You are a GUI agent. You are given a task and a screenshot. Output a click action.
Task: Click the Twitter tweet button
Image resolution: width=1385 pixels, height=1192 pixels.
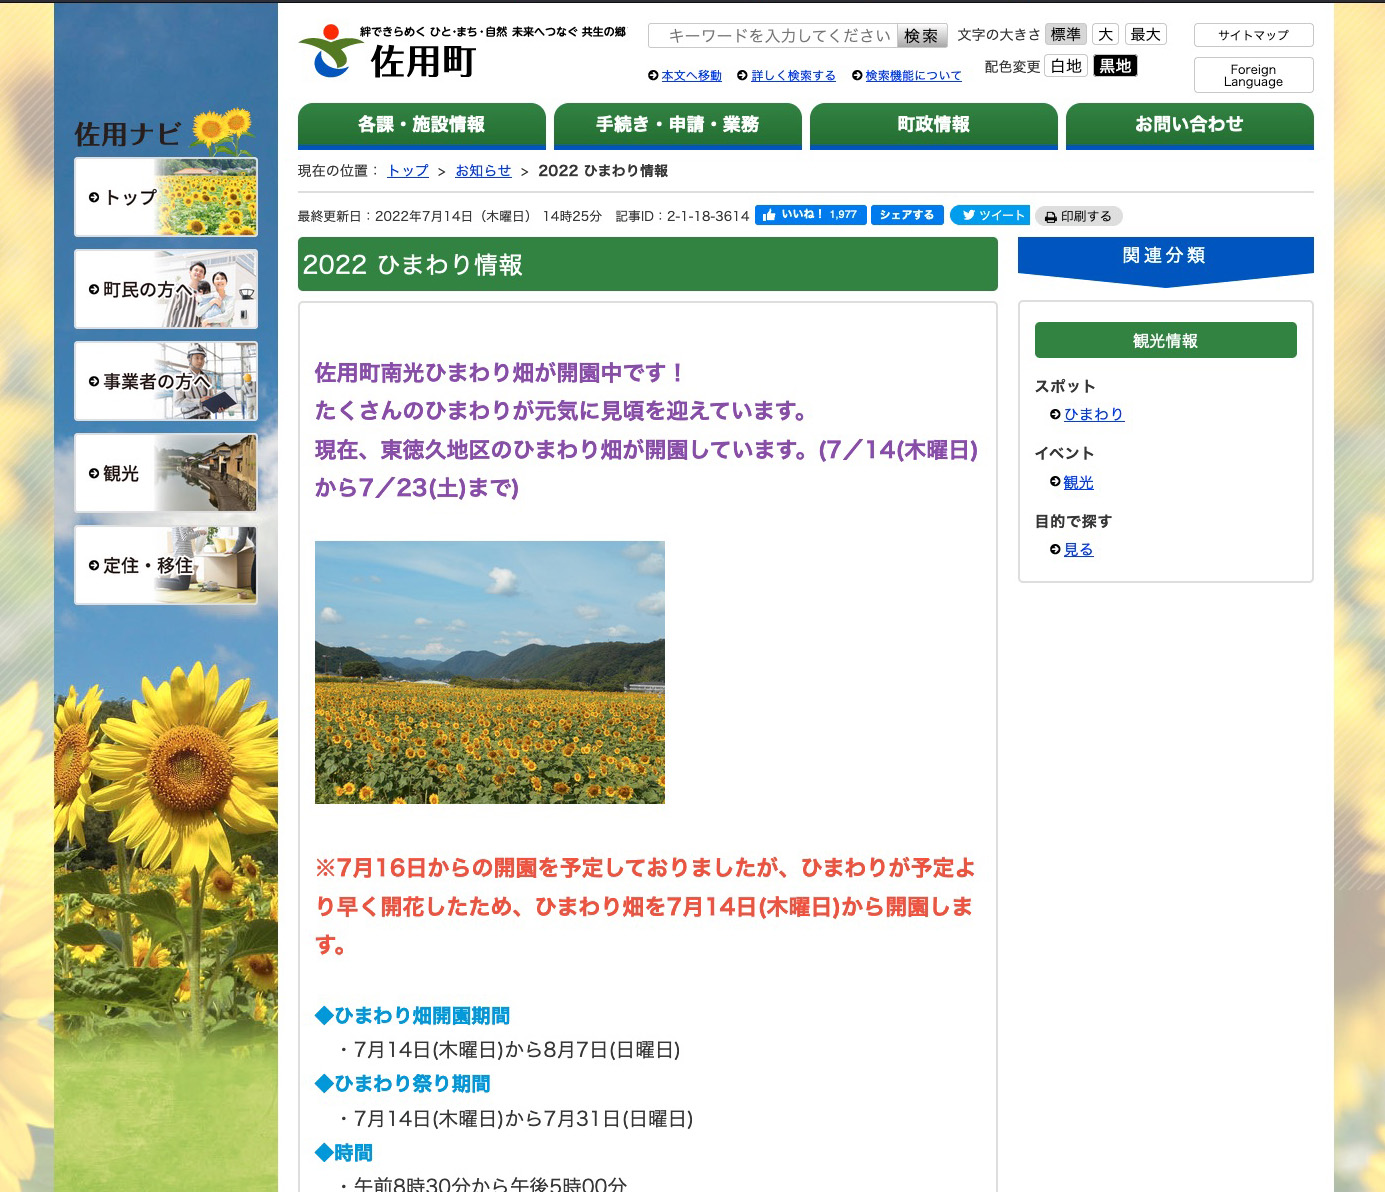[x=989, y=215]
